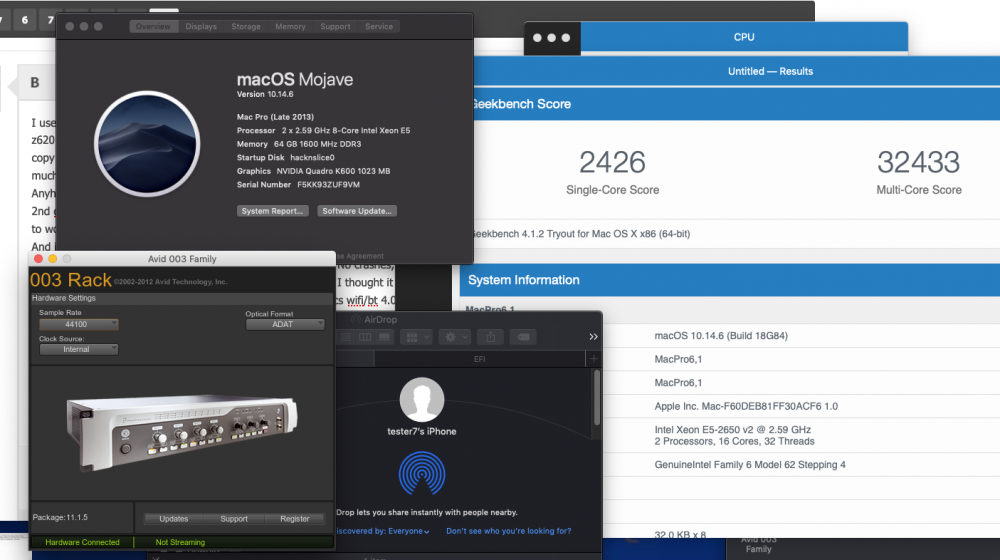Open the Sample Rate 44100 dropdown

78,324
